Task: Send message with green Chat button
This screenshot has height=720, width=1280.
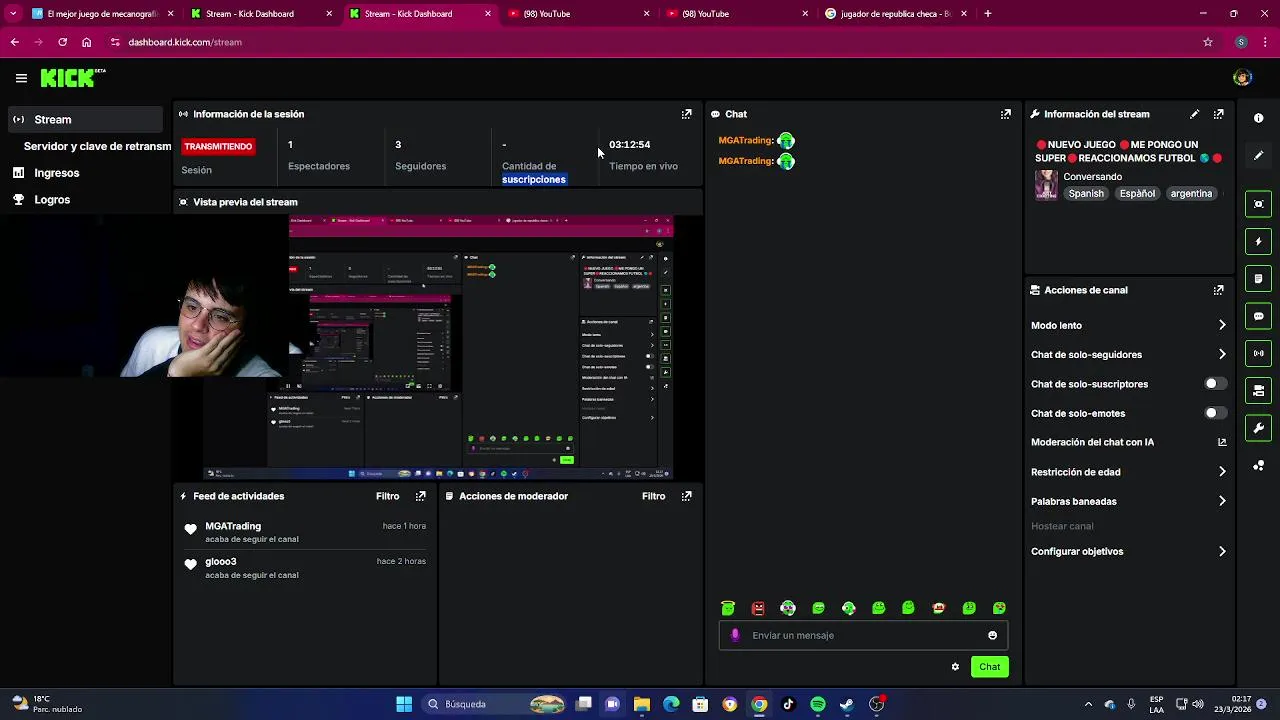Action: [x=989, y=667]
